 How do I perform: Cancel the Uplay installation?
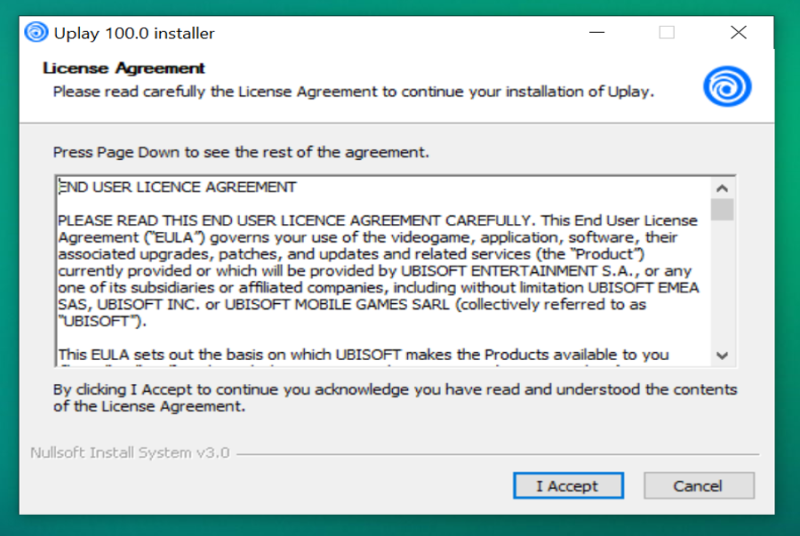pyautogui.click(x=698, y=486)
